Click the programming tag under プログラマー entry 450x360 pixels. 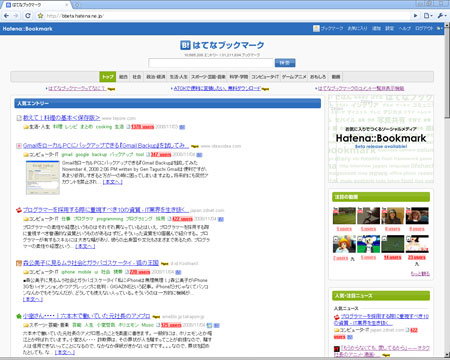110,219
